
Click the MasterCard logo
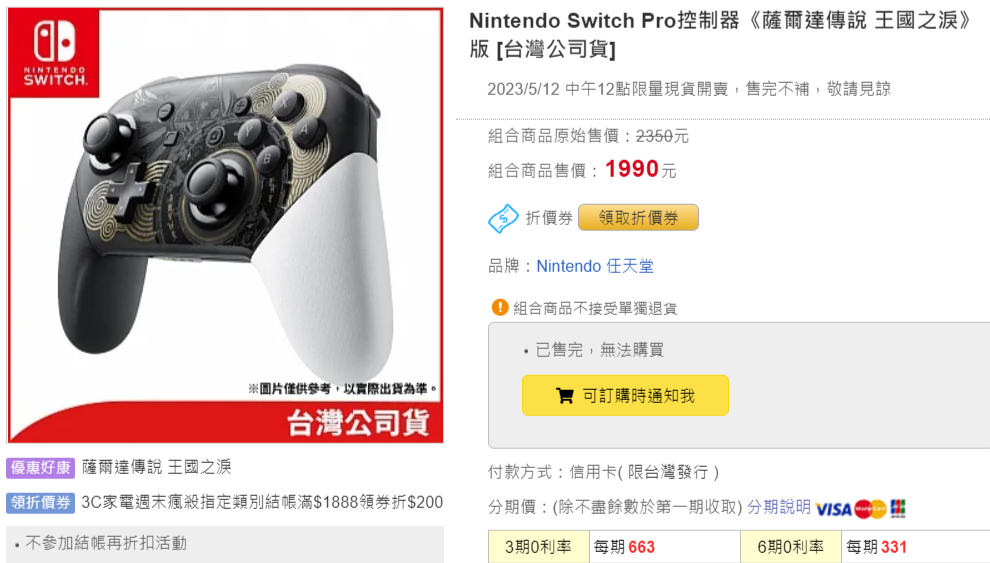(870, 509)
